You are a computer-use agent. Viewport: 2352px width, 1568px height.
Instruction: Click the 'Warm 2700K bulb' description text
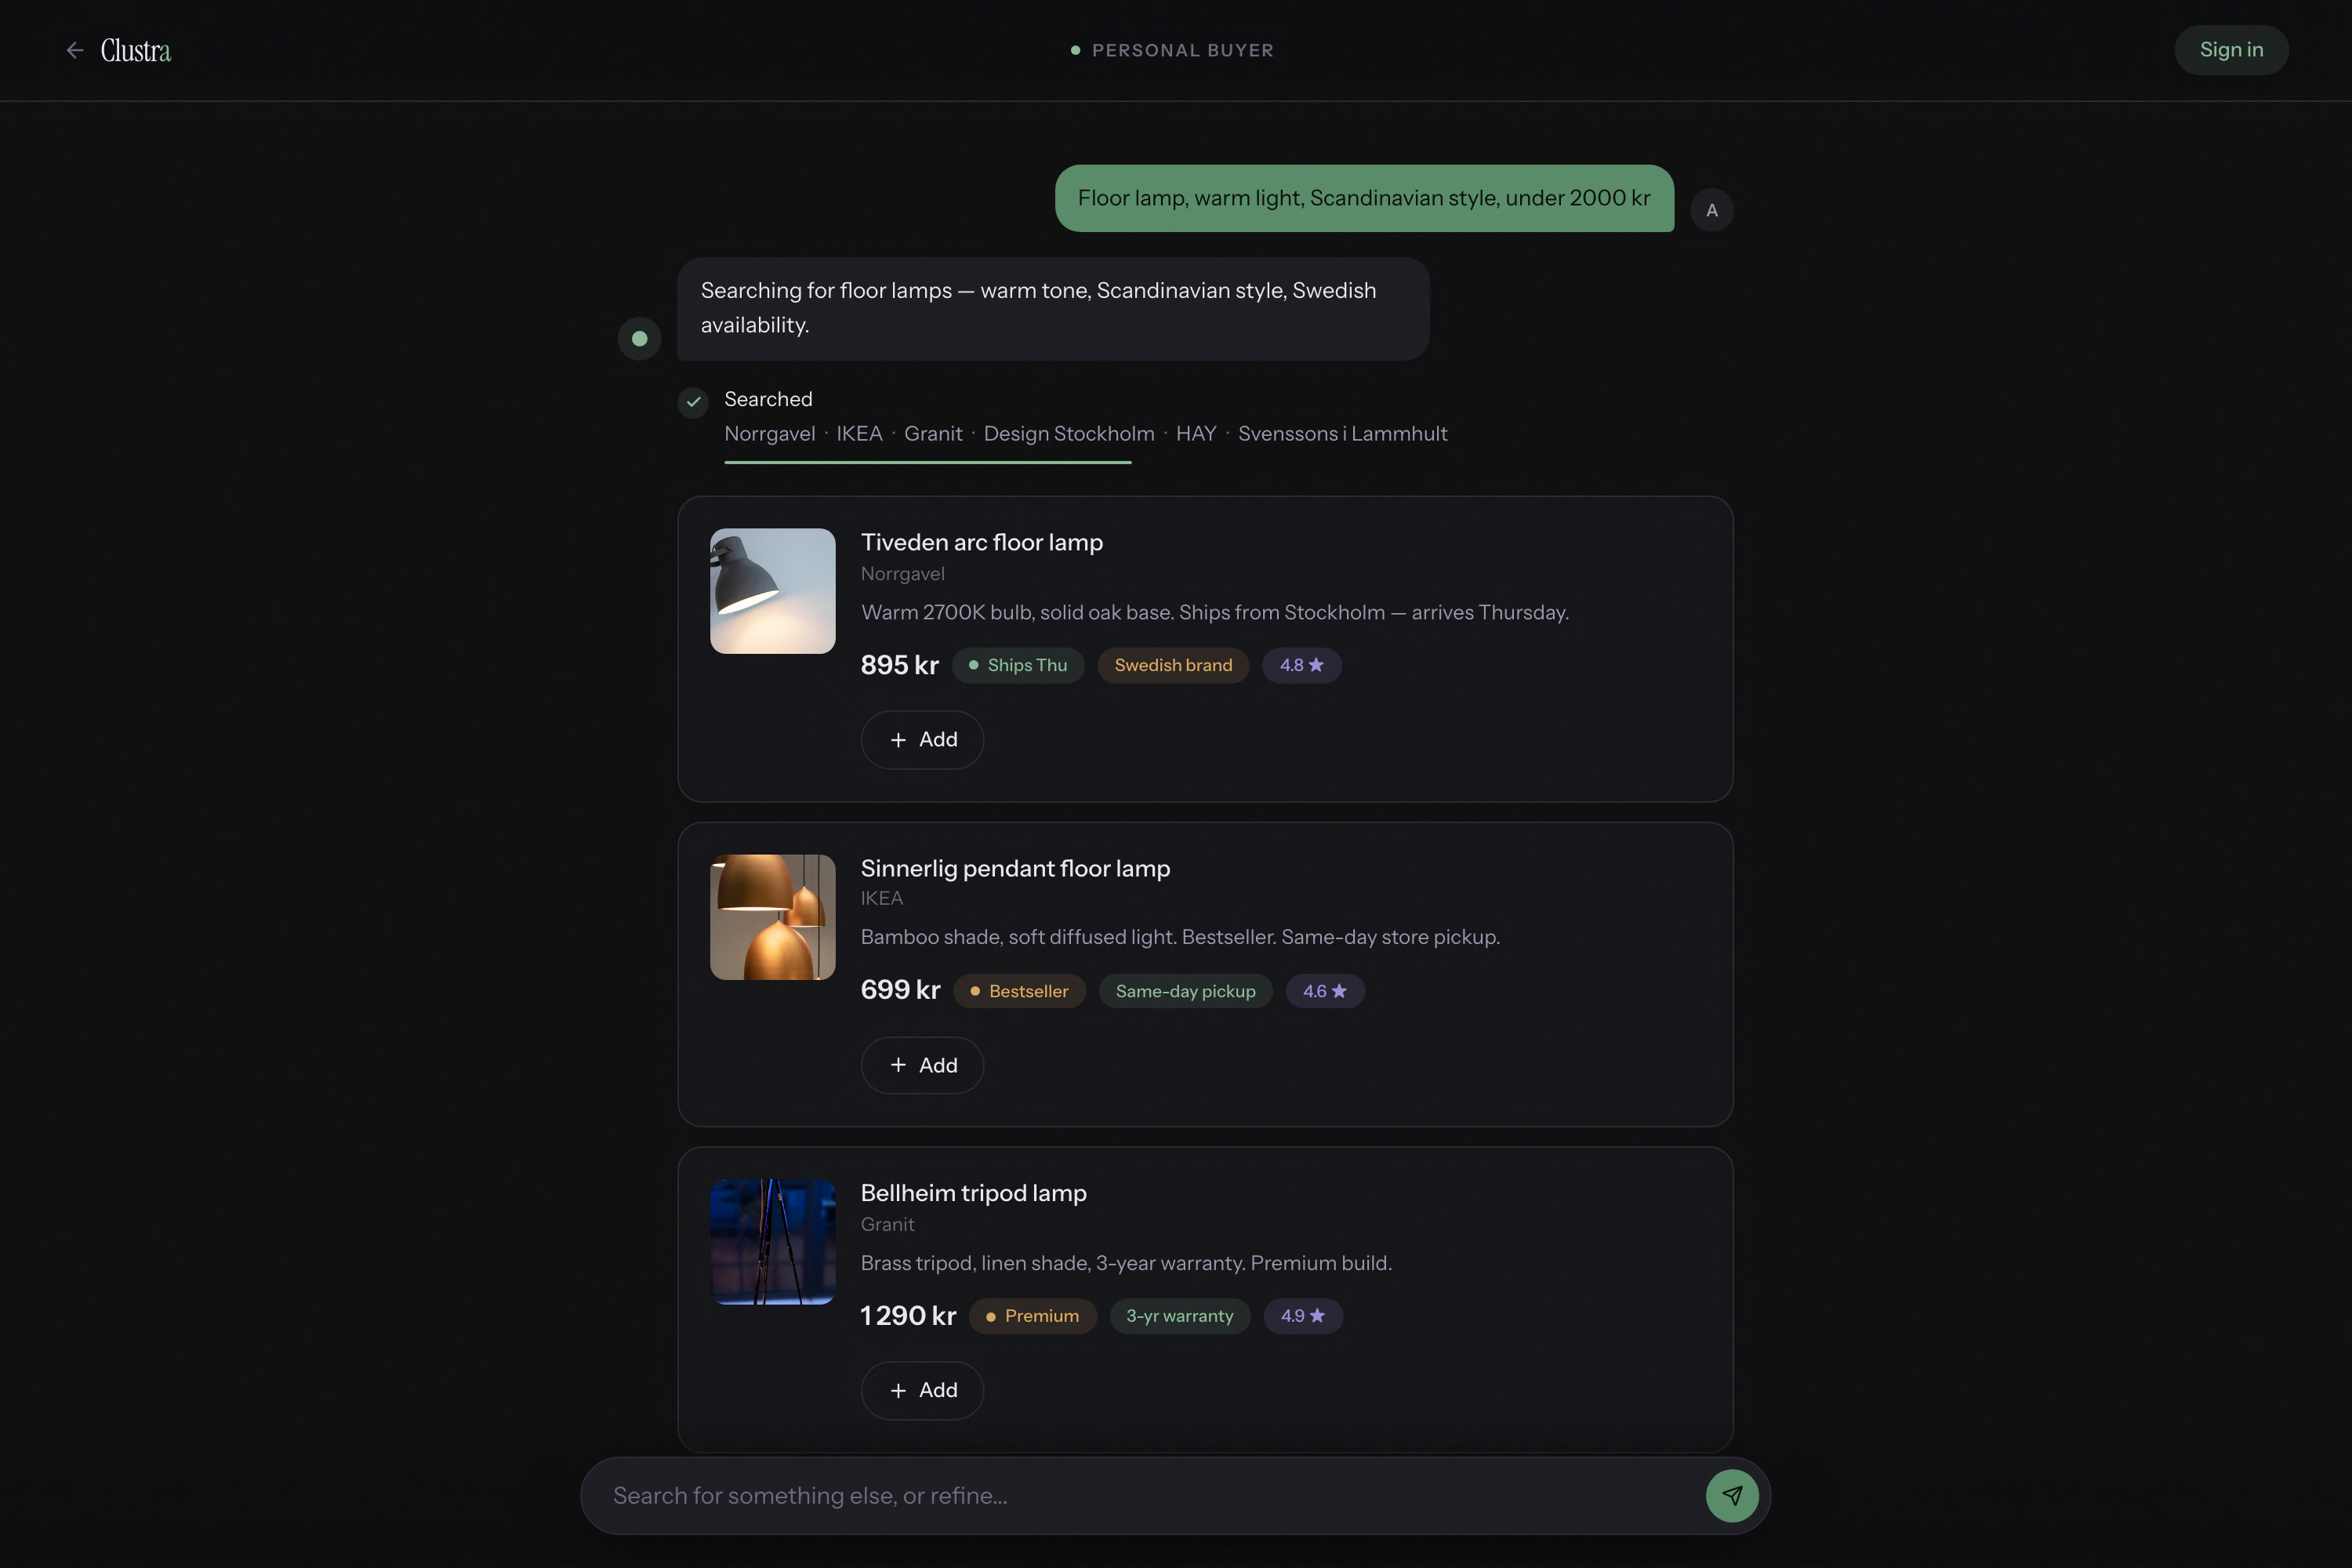[1214, 612]
